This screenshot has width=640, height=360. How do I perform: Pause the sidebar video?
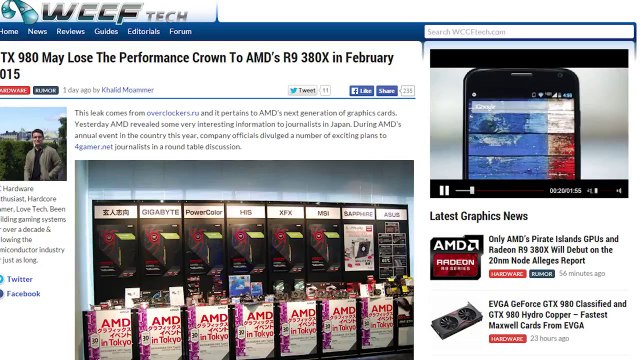tap(444, 191)
